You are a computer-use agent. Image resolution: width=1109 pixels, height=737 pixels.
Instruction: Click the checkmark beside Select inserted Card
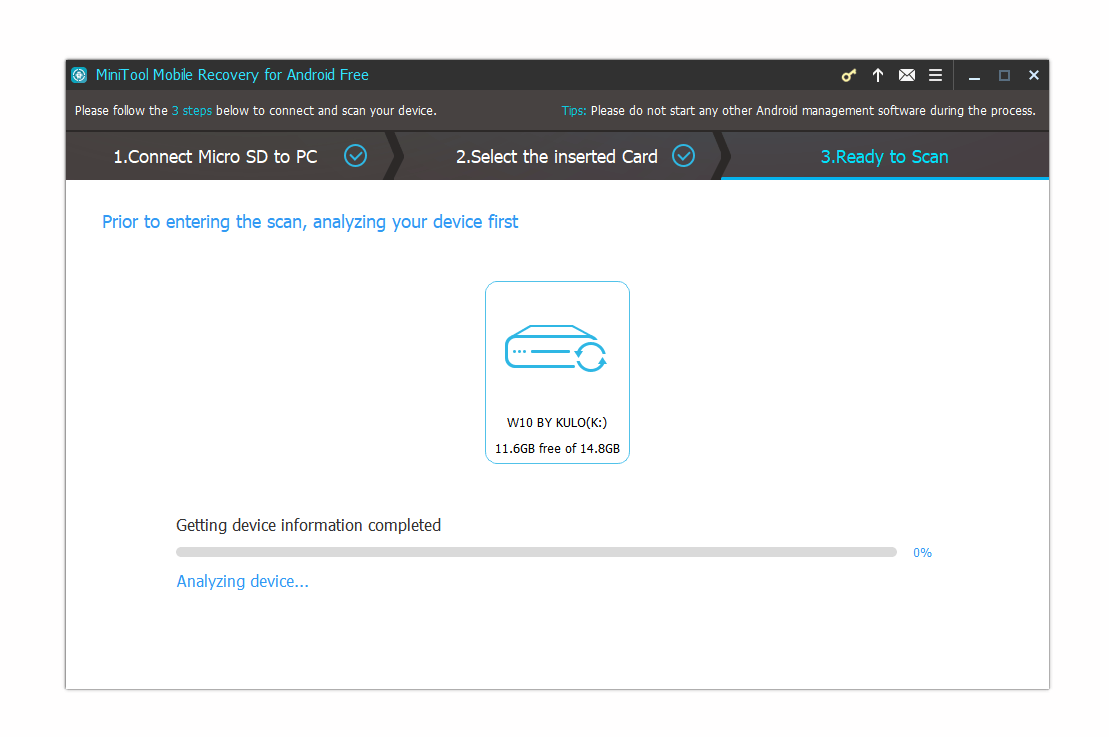click(x=683, y=156)
